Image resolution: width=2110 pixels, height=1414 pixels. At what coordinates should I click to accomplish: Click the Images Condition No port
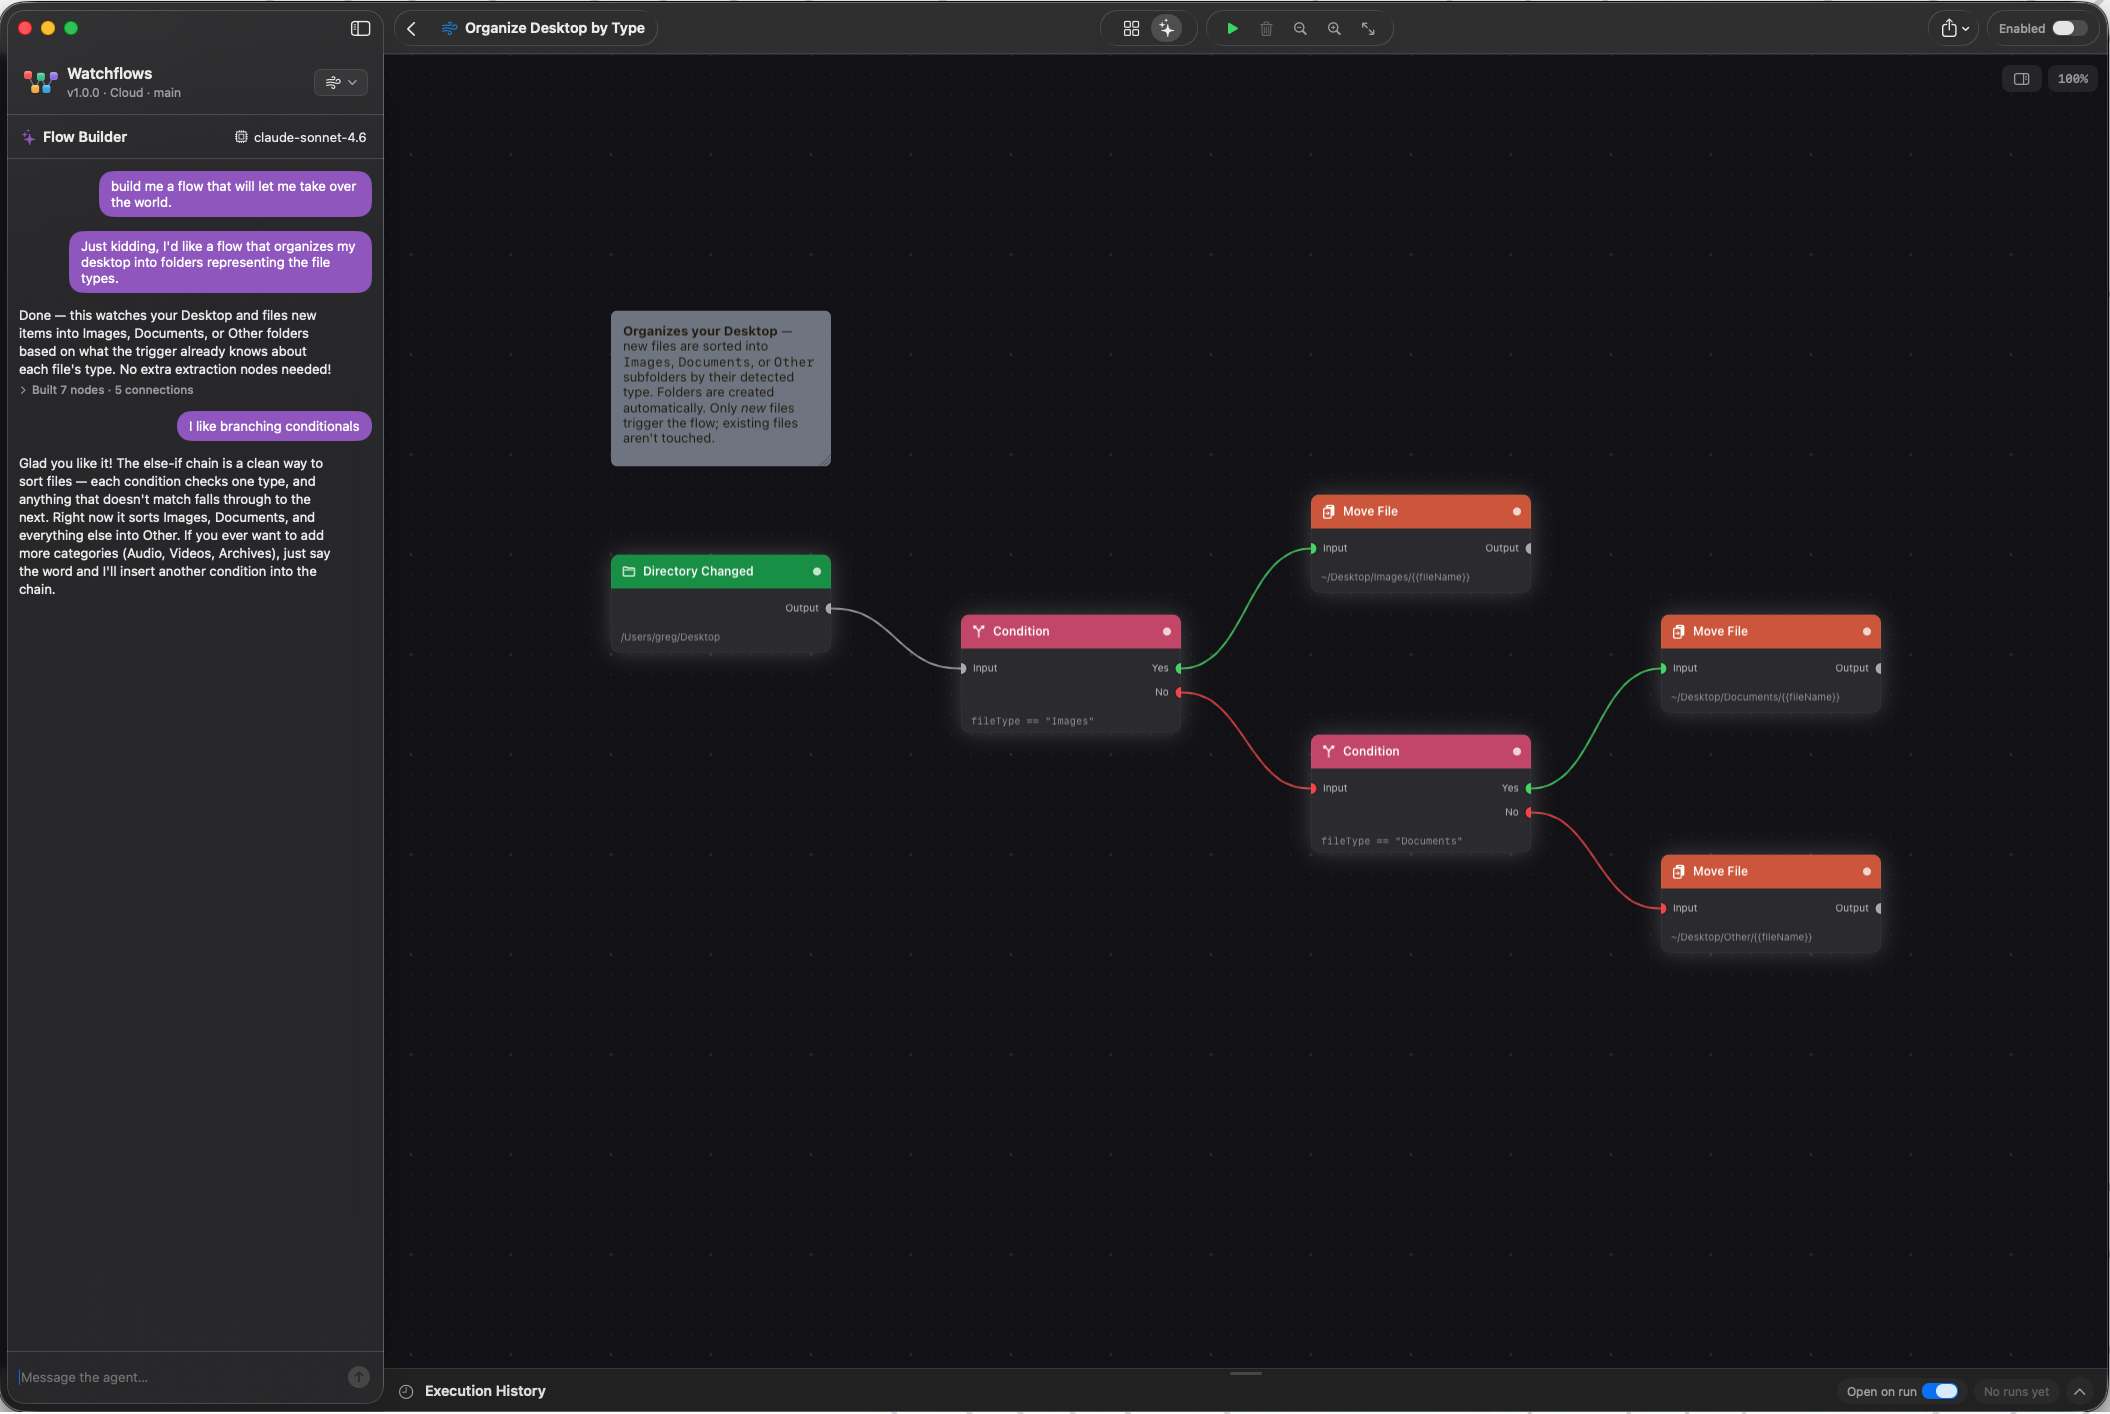click(1179, 692)
